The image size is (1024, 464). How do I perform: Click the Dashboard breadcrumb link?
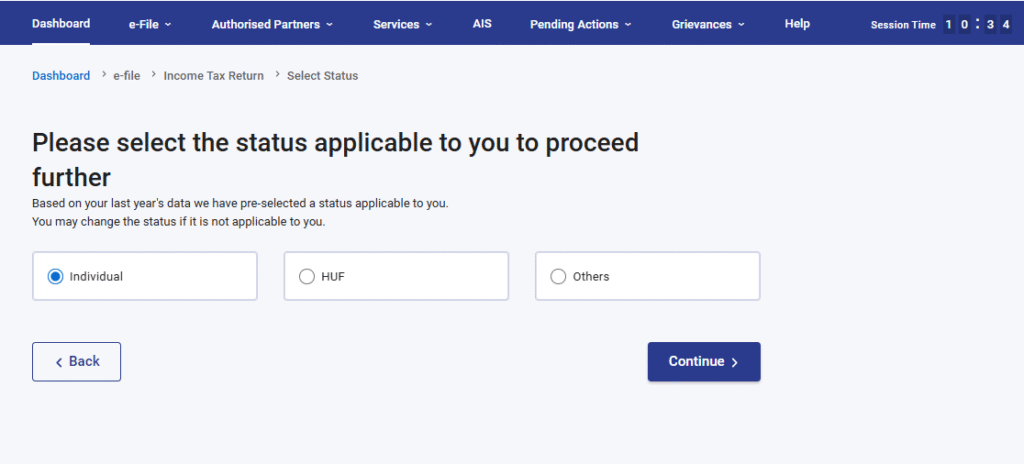click(61, 76)
